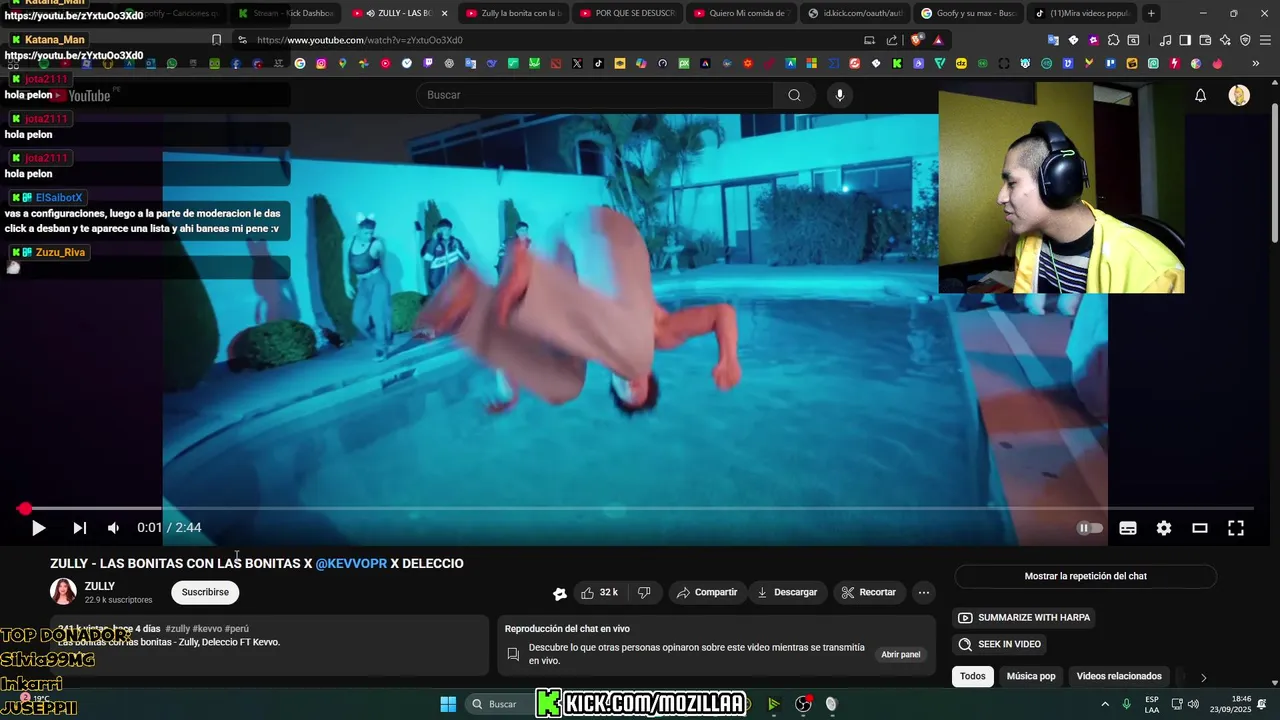Image resolution: width=1280 pixels, height=720 pixels.
Task: Open video player settings gear
Action: pos(1164,528)
